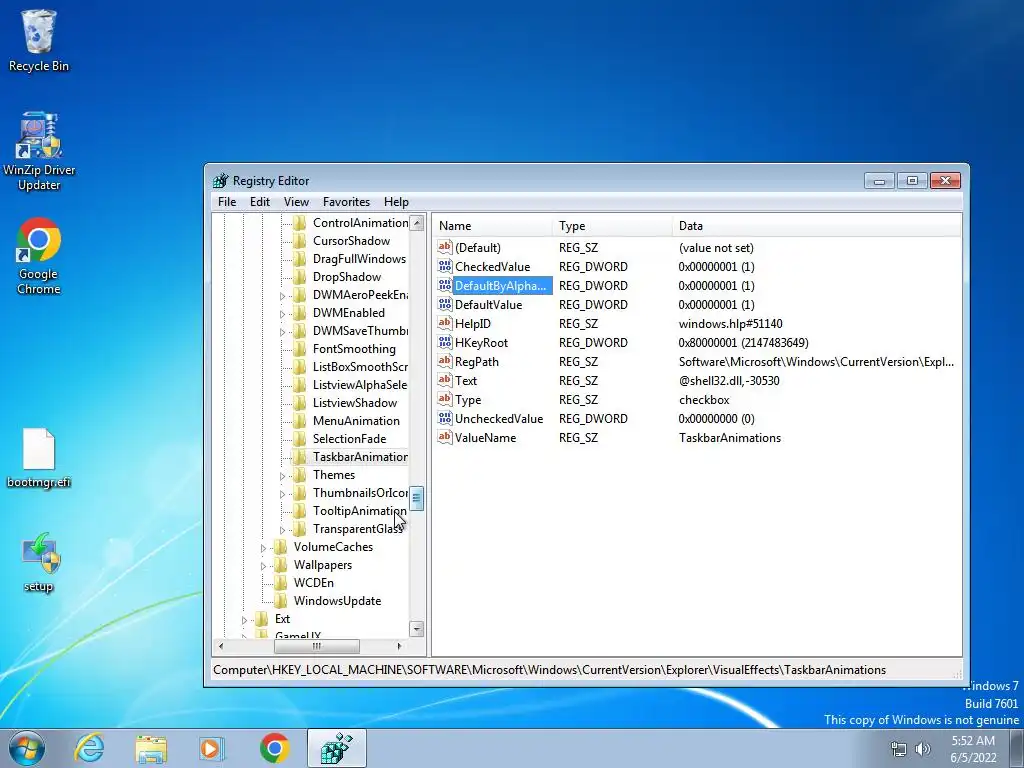Click the tree scroll up arrow
The image size is (1024, 768).
pos(417,223)
